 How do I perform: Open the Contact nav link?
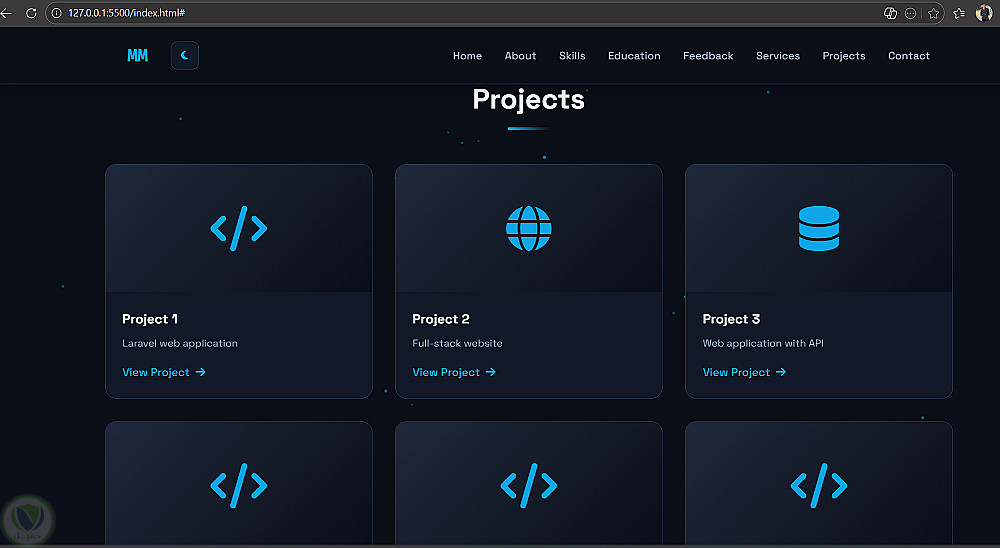(909, 56)
